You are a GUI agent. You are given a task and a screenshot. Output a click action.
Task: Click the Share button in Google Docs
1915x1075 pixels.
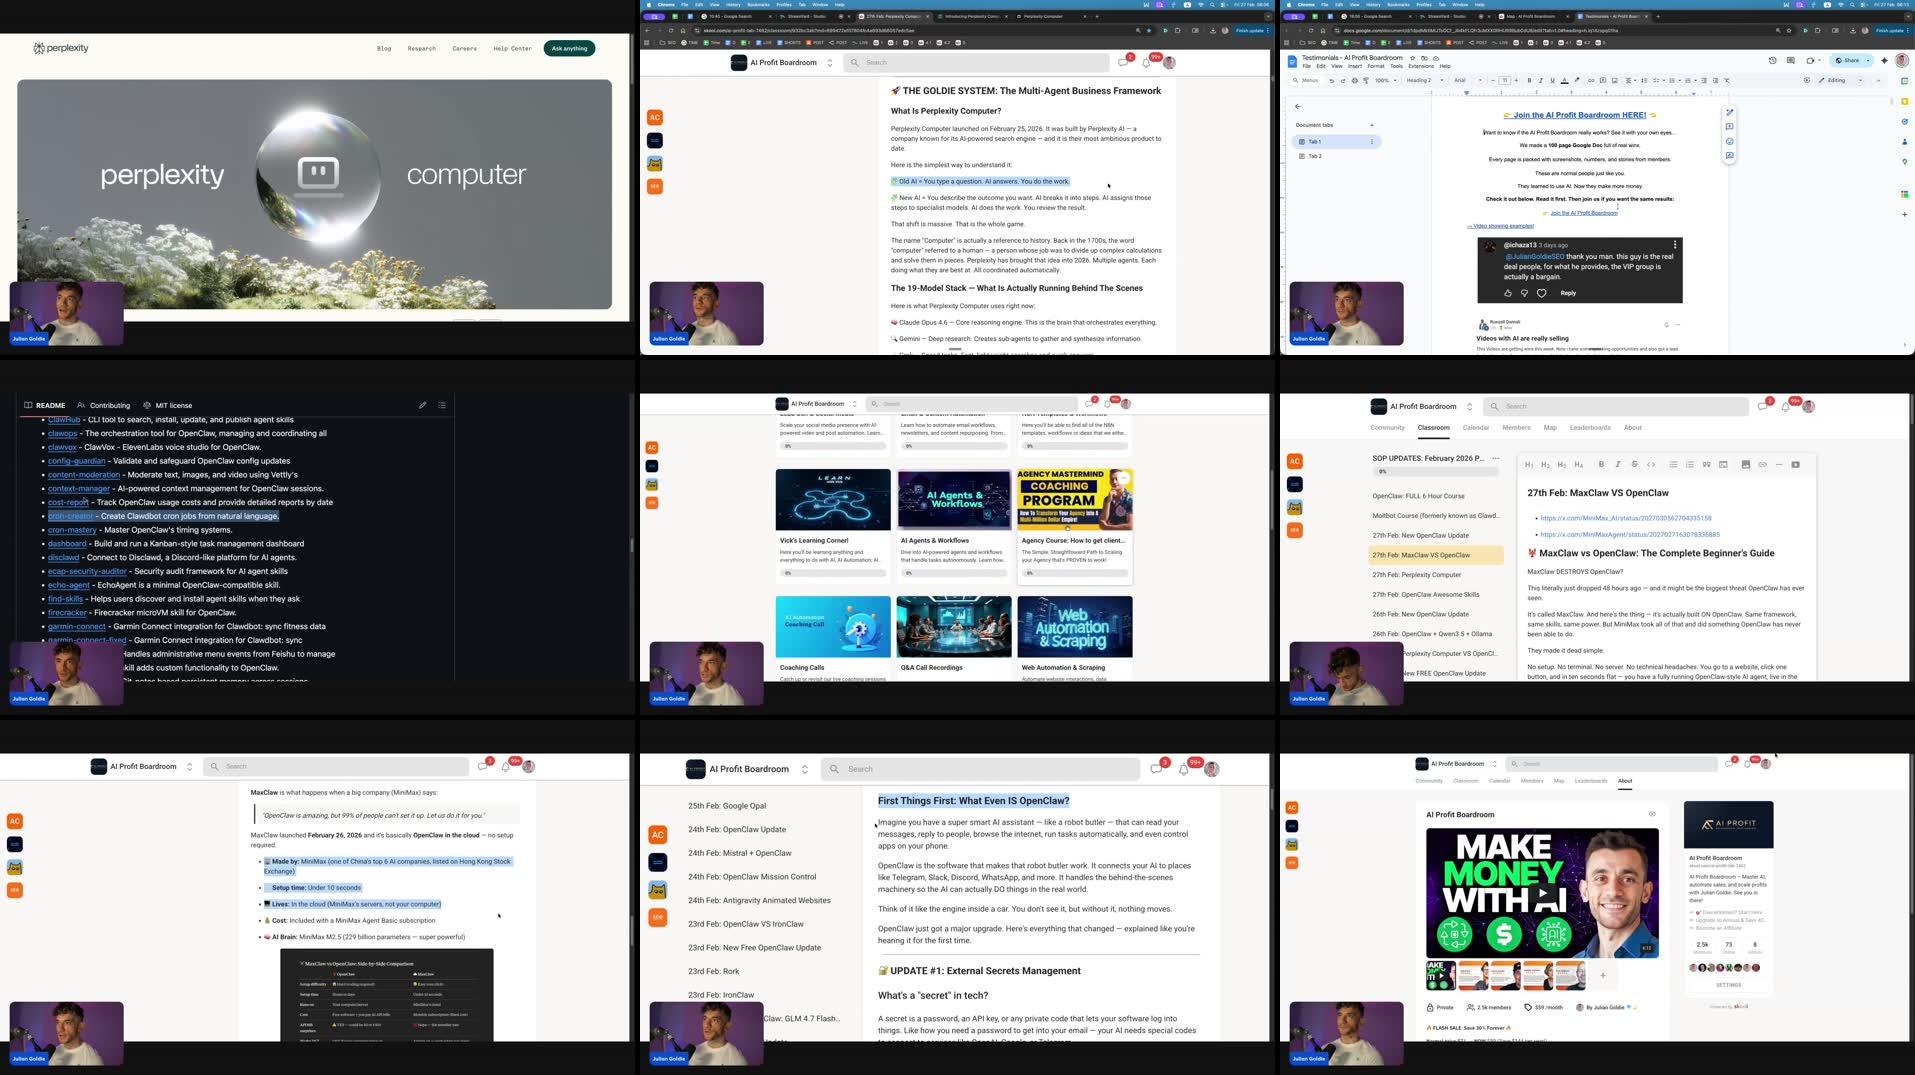1850,60
